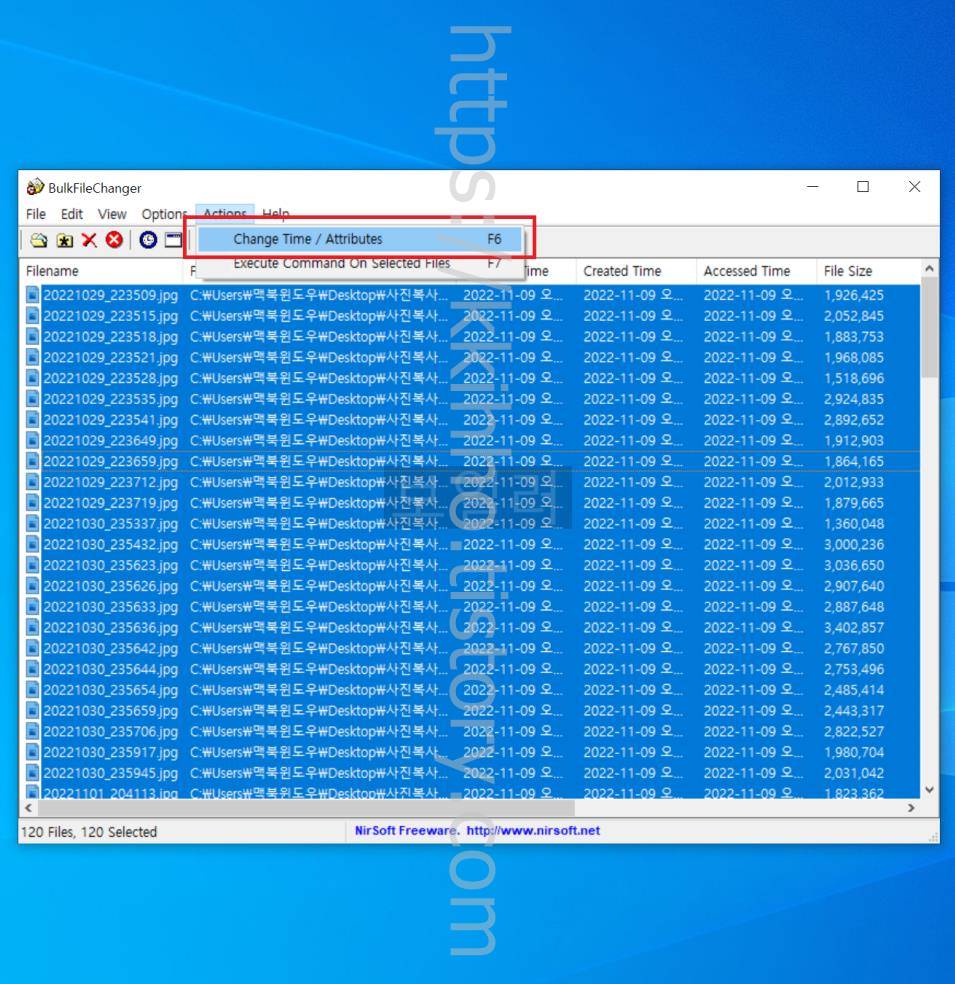This screenshot has height=984, width=955.
Task: Click the BulkFileChanger title bar app icon
Action: [35, 187]
